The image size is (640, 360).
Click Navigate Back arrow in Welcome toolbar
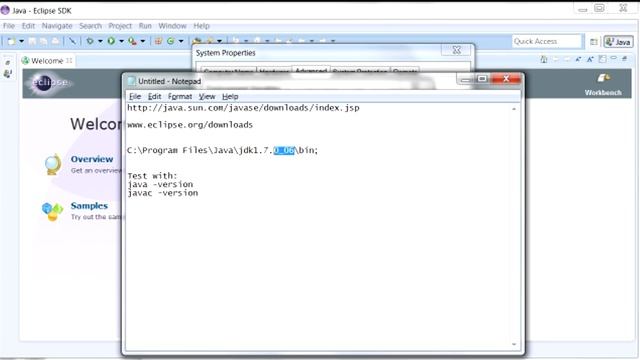(556, 60)
